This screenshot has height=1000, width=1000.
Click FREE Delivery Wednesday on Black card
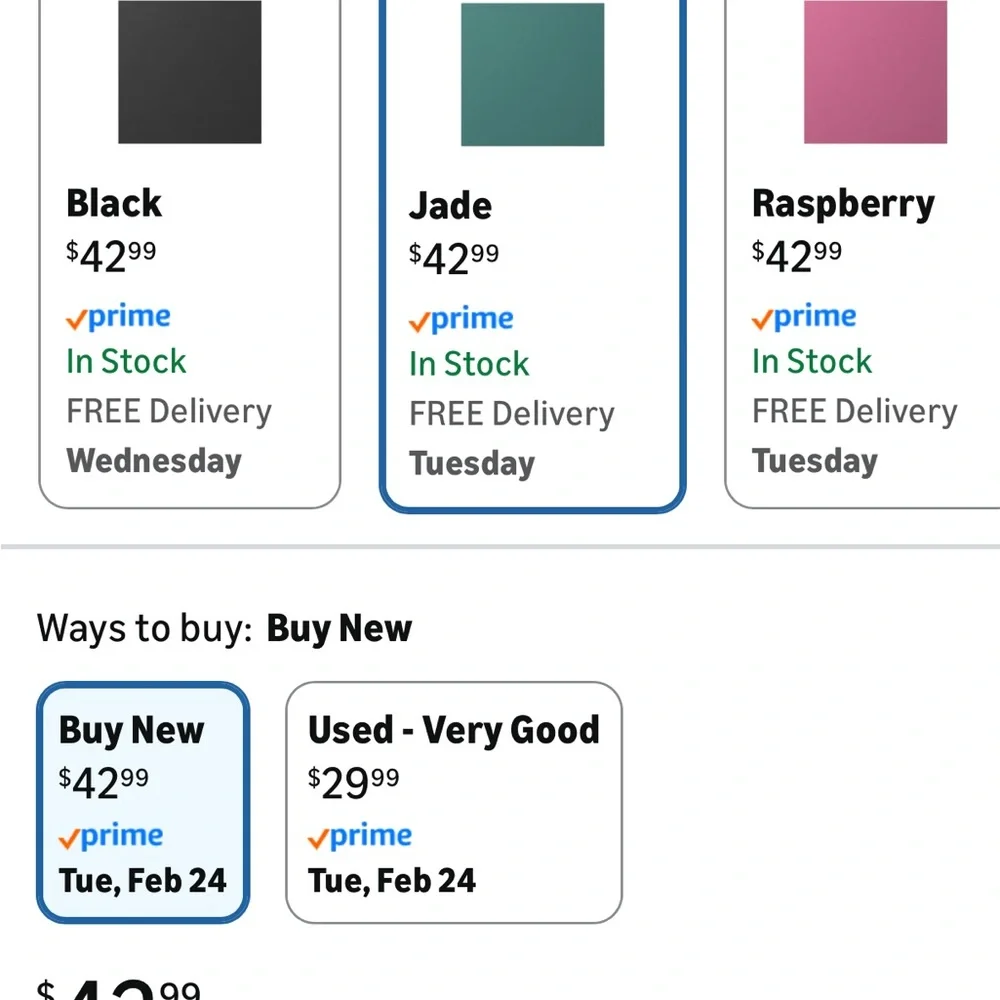tap(169, 436)
